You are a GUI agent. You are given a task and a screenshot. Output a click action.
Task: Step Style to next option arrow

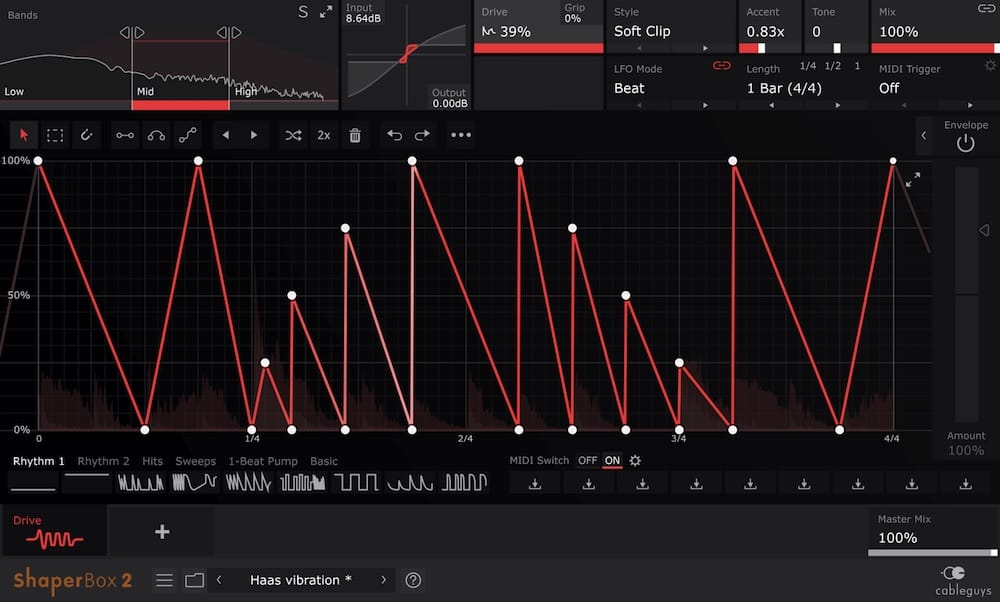[x=705, y=48]
